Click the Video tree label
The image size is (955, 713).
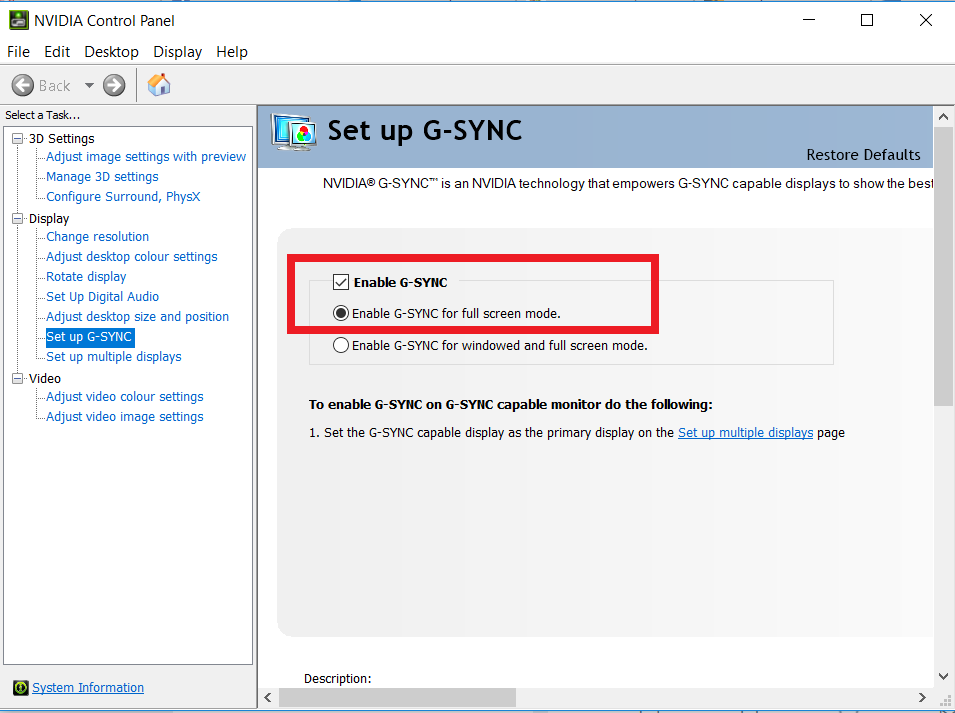(x=45, y=379)
